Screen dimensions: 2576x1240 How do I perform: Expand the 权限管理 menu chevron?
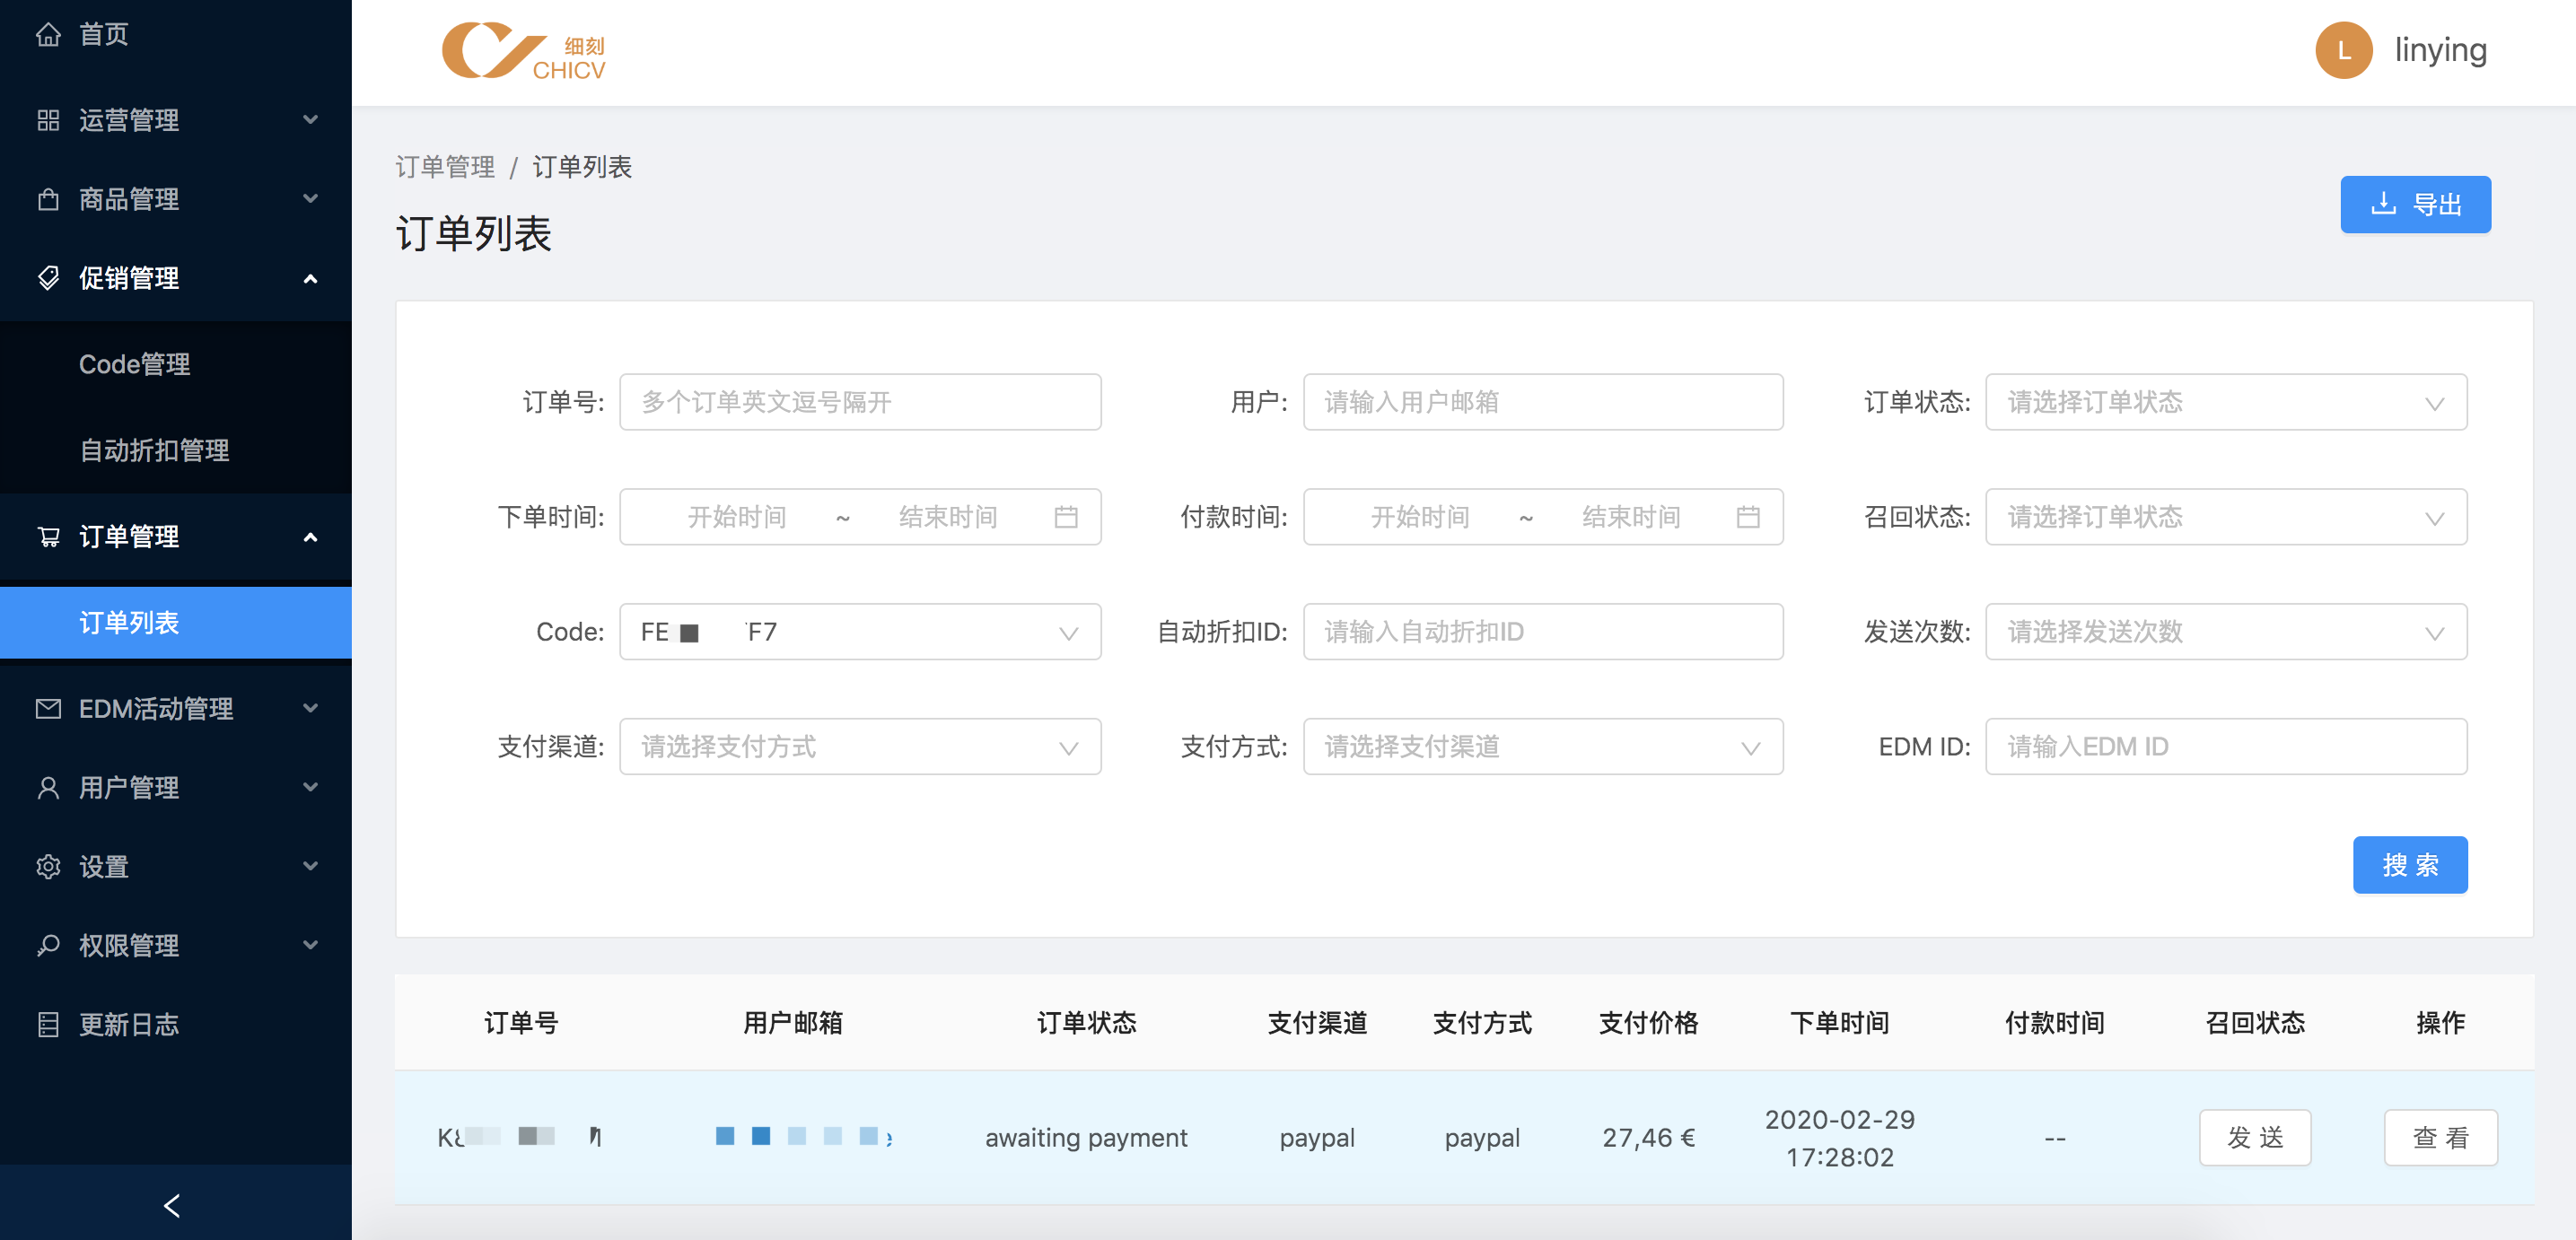point(310,945)
